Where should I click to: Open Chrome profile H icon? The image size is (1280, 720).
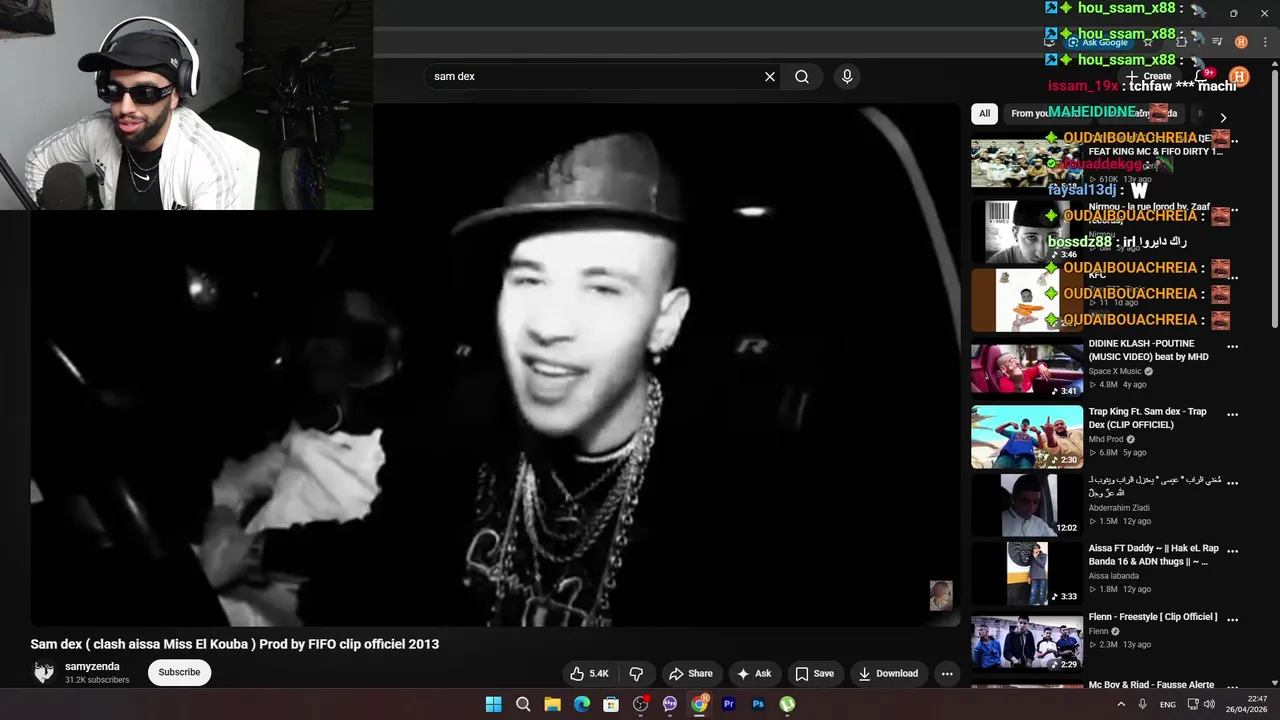click(x=1241, y=42)
